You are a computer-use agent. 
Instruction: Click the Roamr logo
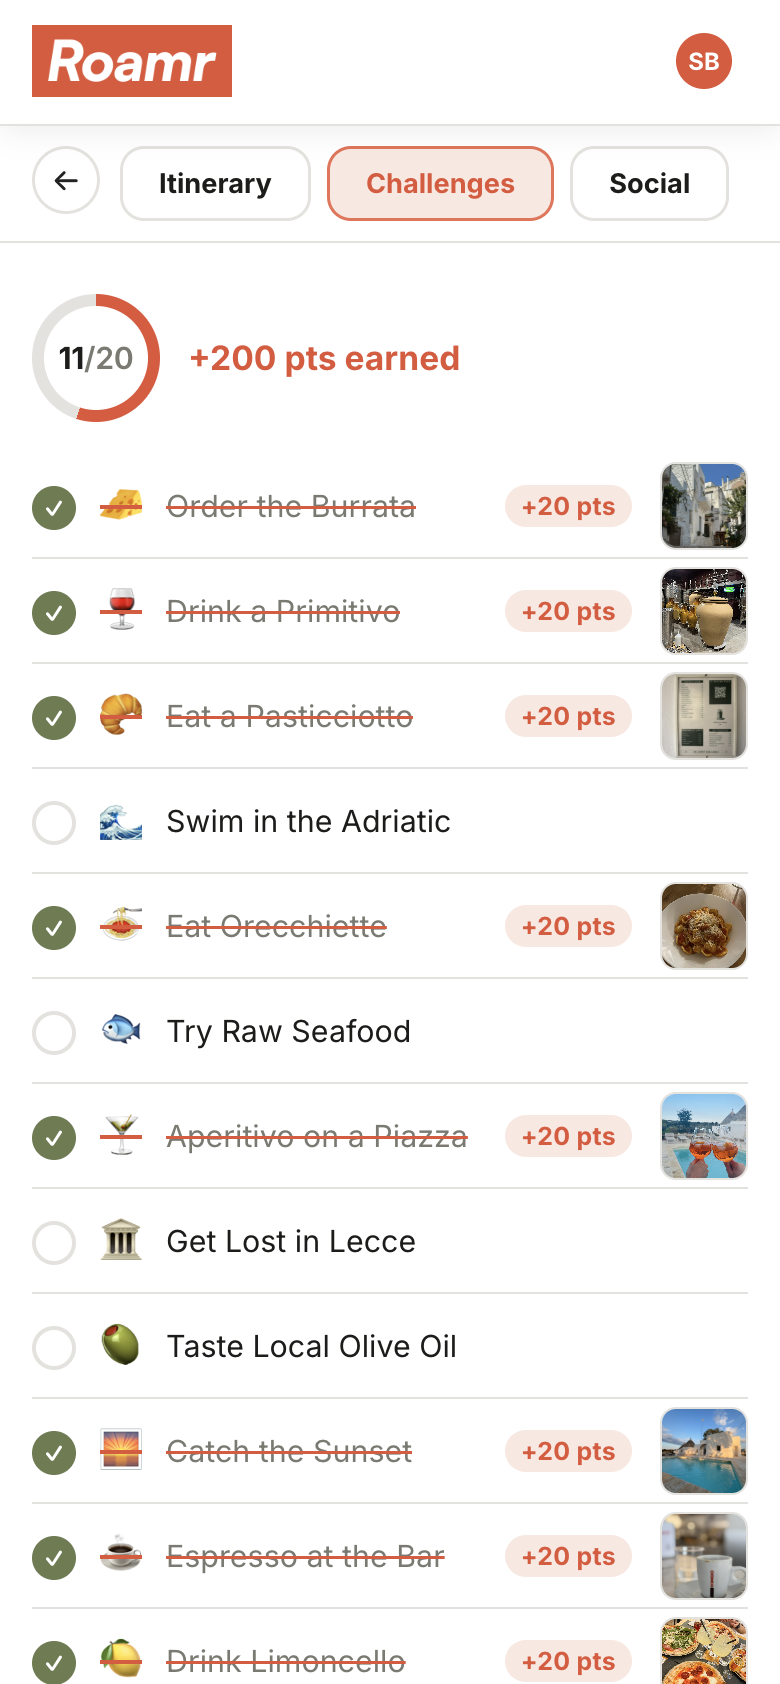pos(132,61)
